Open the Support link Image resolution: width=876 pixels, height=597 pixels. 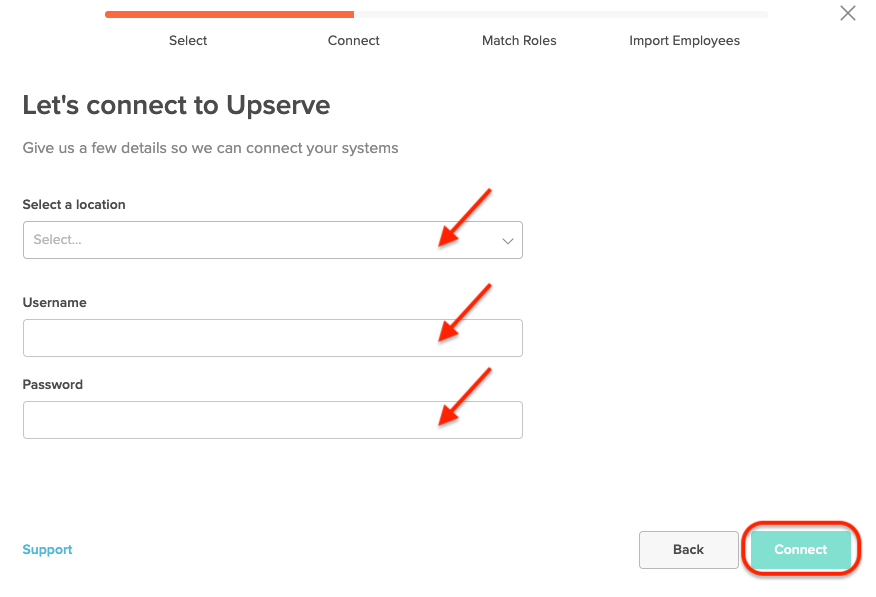[46, 549]
